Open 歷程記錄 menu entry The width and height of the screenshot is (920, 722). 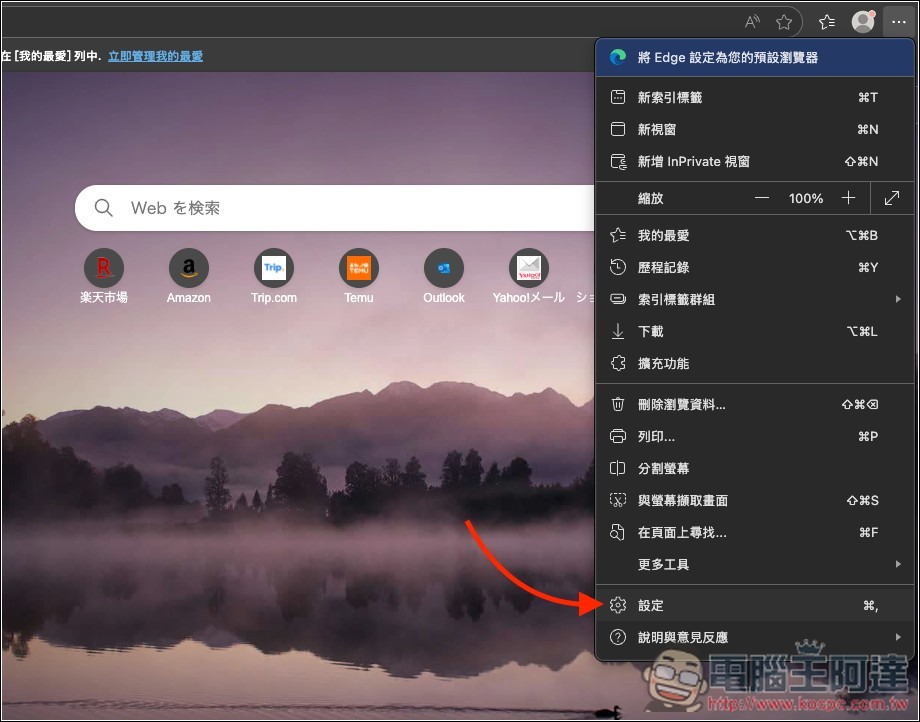point(755,267)
